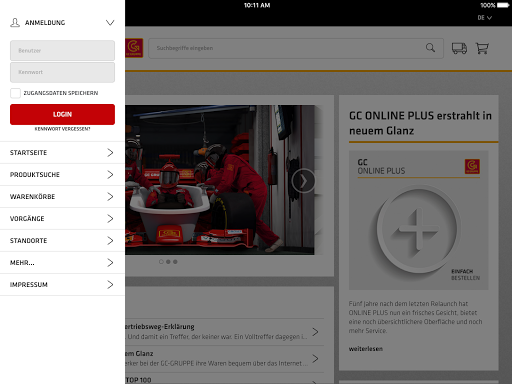This screenshot has height=384, width=512.
Task: Click the Kennwort vergessen link
Action: [x=62, y=129]
